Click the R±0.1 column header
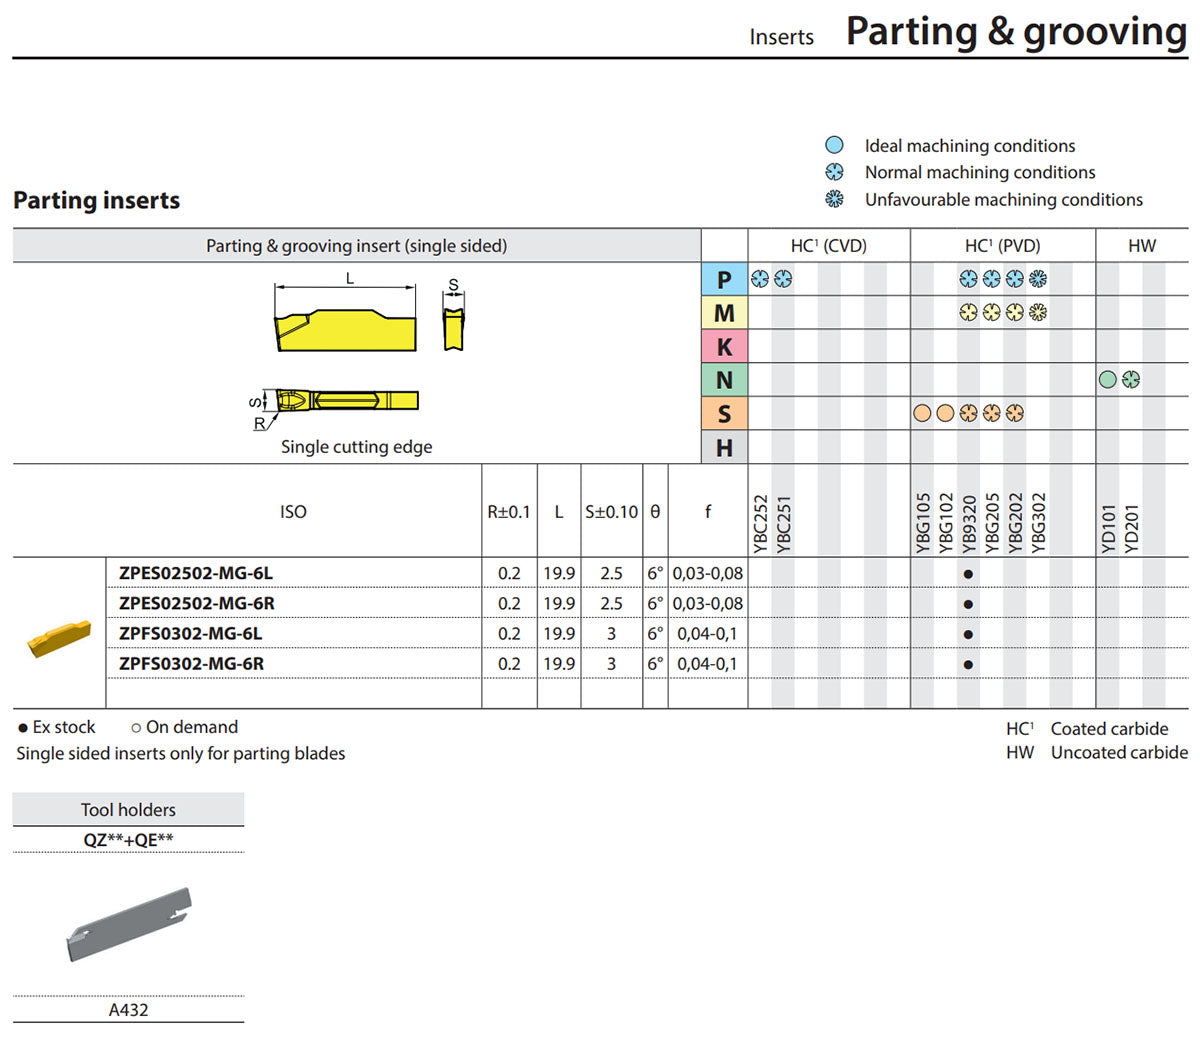The width and height of the screenshot is (1200, 1049). click(509, 511)
